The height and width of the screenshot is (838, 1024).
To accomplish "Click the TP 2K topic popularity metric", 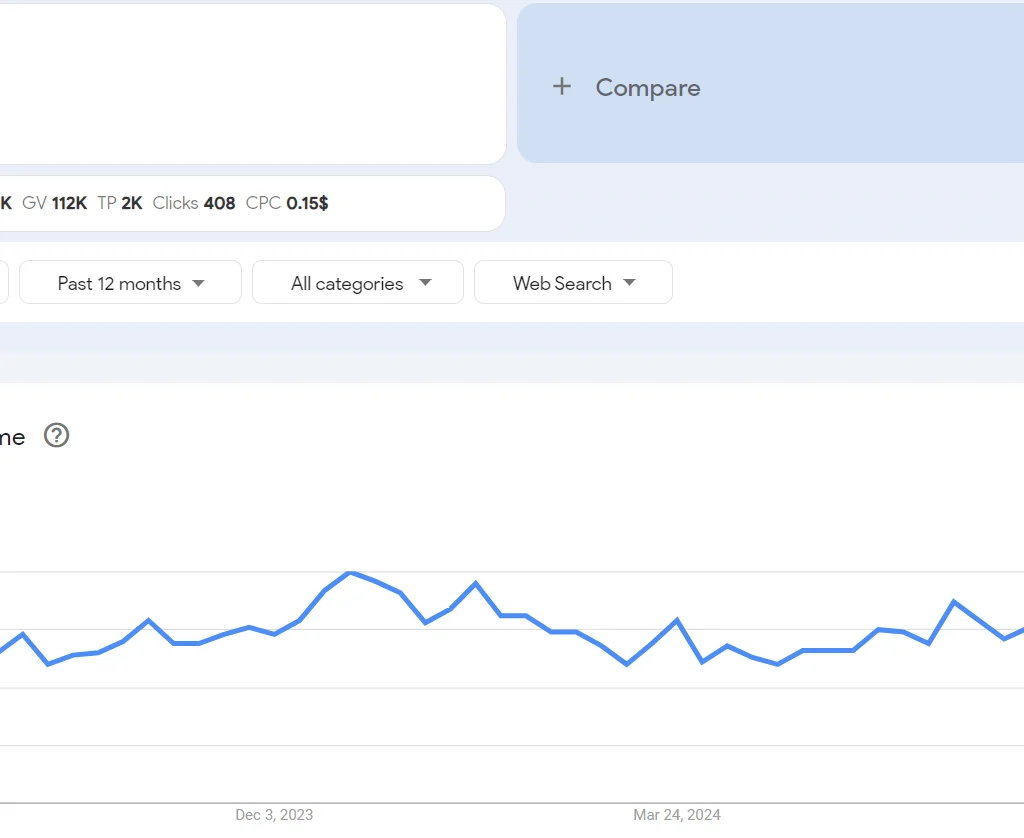I will click(x=120, y=203).
